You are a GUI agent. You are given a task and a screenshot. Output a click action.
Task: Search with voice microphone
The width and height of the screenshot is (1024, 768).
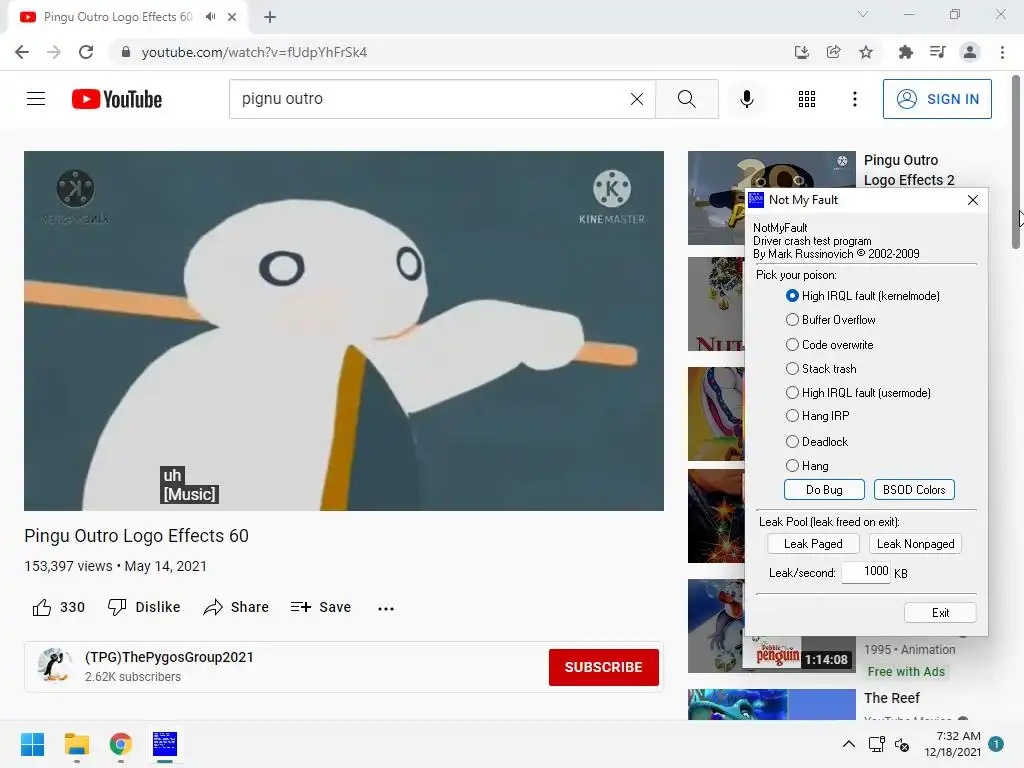click(x=746, y=99)
